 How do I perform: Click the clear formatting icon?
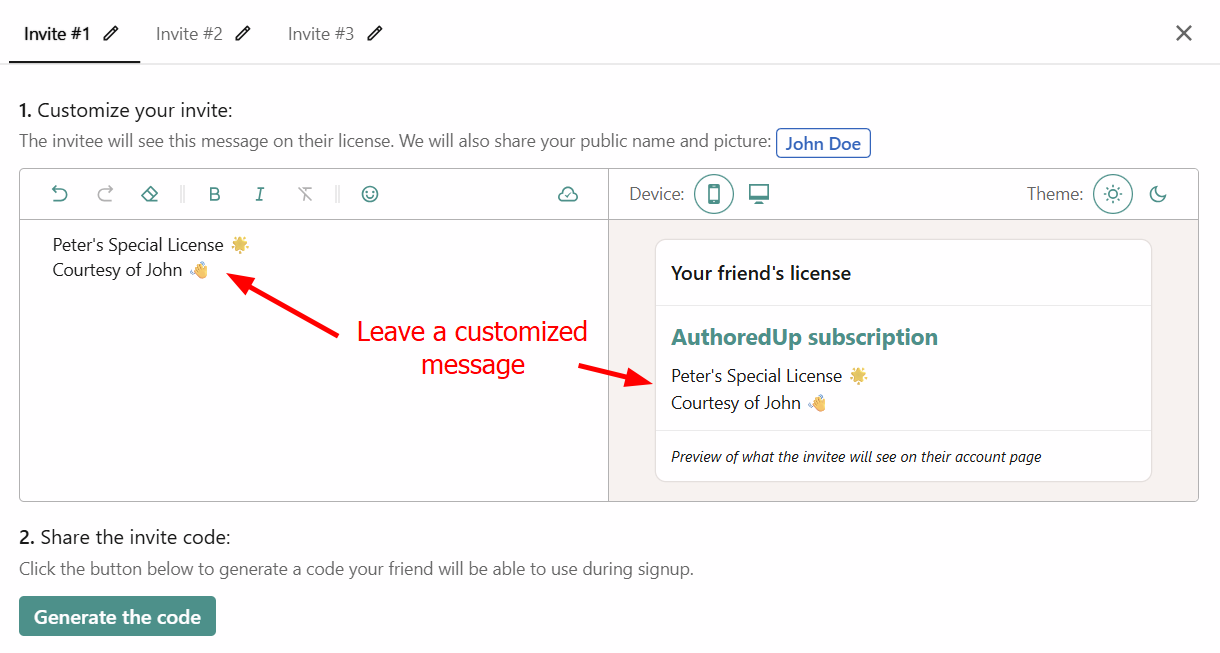305,194
